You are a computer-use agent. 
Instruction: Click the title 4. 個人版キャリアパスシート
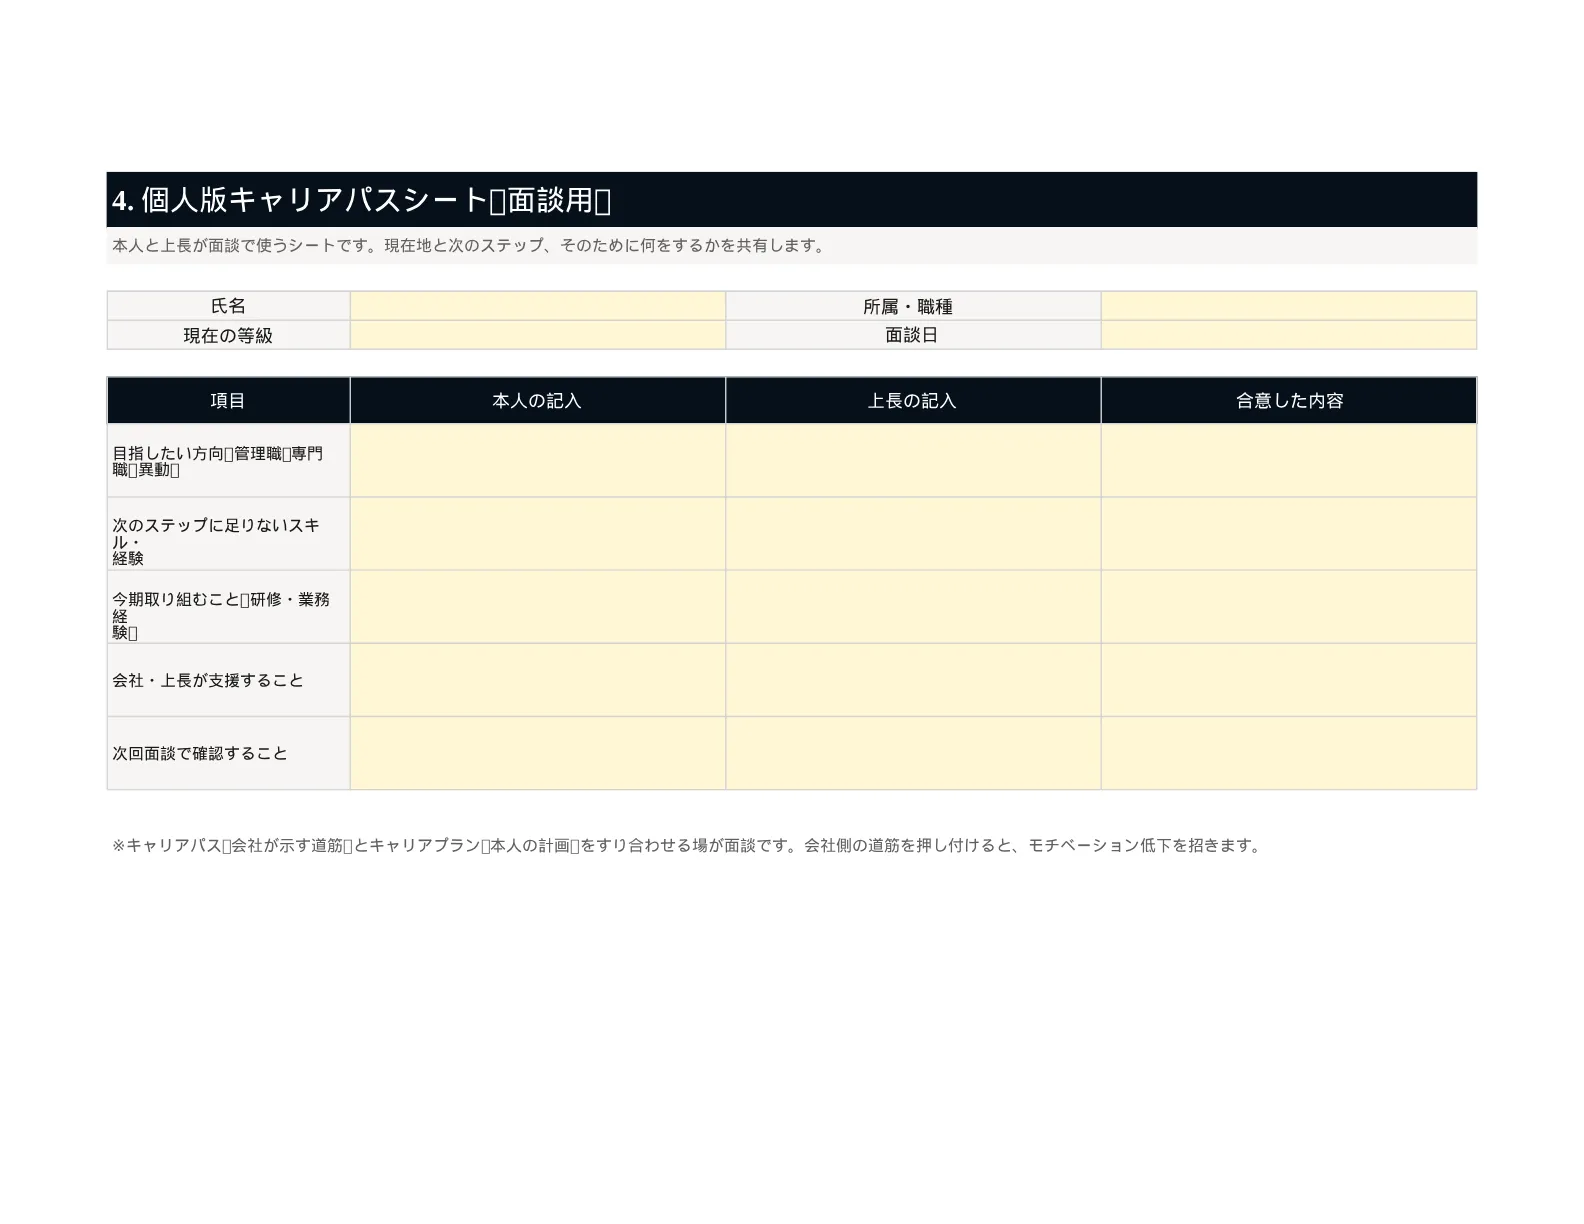click(x=361, y=200)
